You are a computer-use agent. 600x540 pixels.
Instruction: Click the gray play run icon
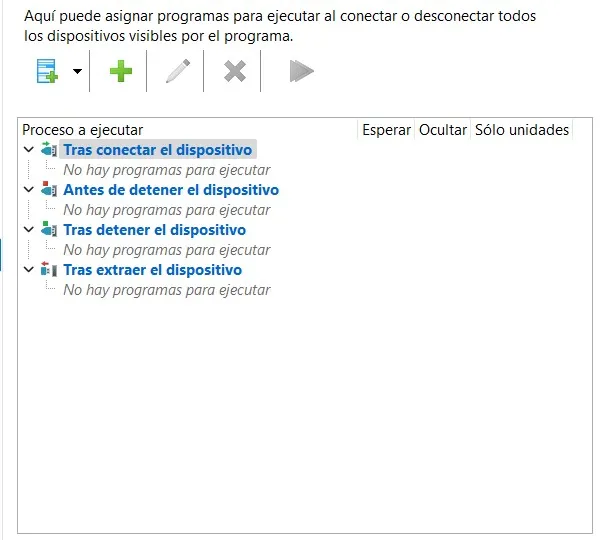(302, 71)
